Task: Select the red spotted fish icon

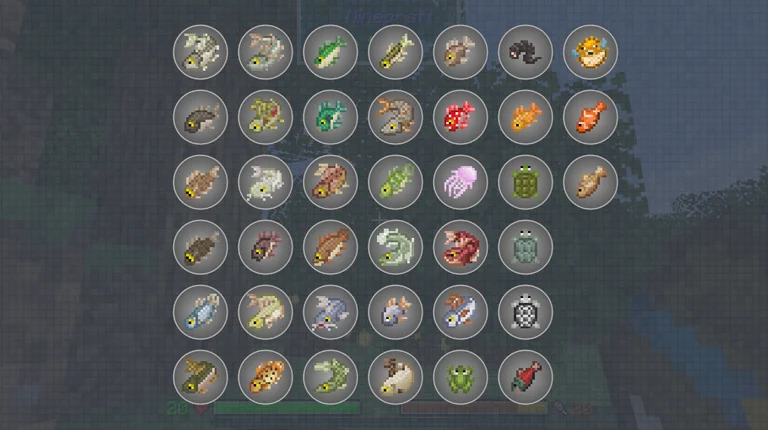Action: [x=460, y=117]
